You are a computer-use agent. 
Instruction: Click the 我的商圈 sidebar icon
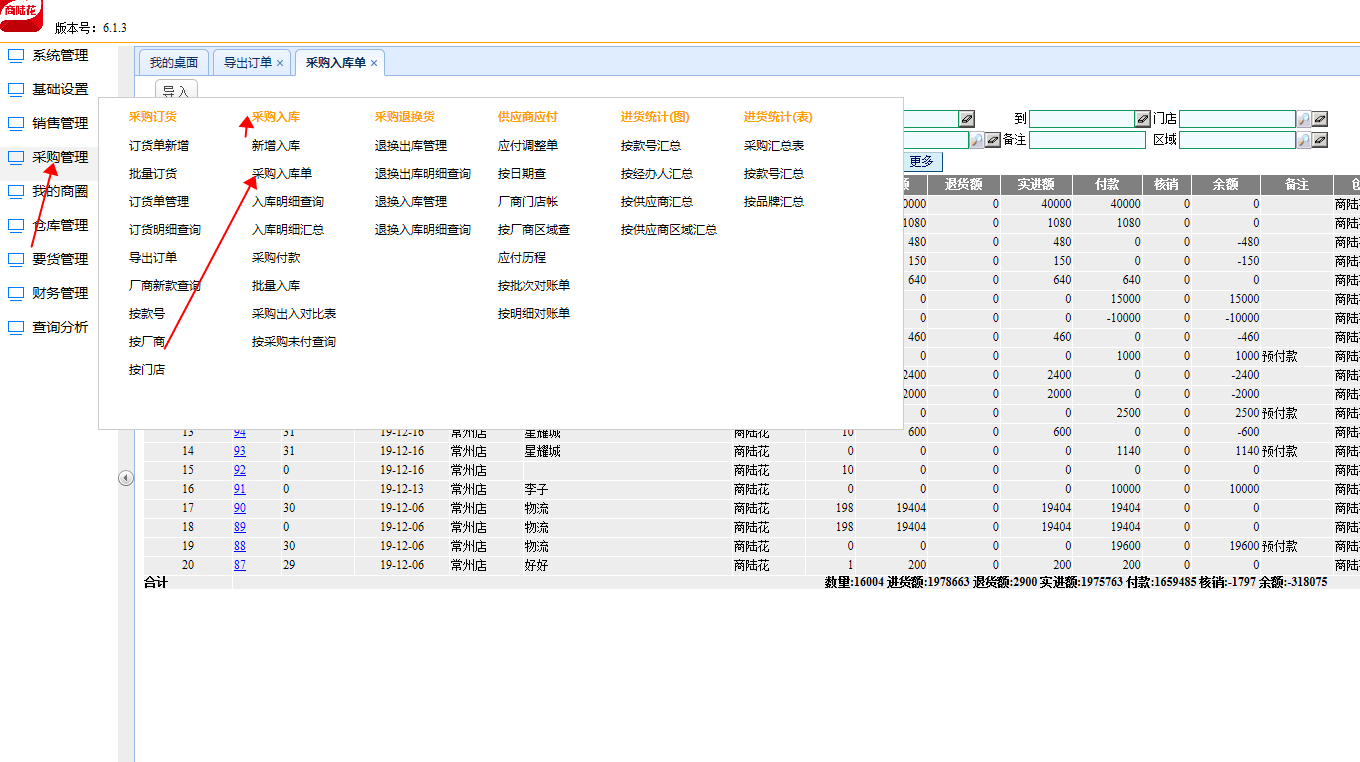[x=16, y=192]
